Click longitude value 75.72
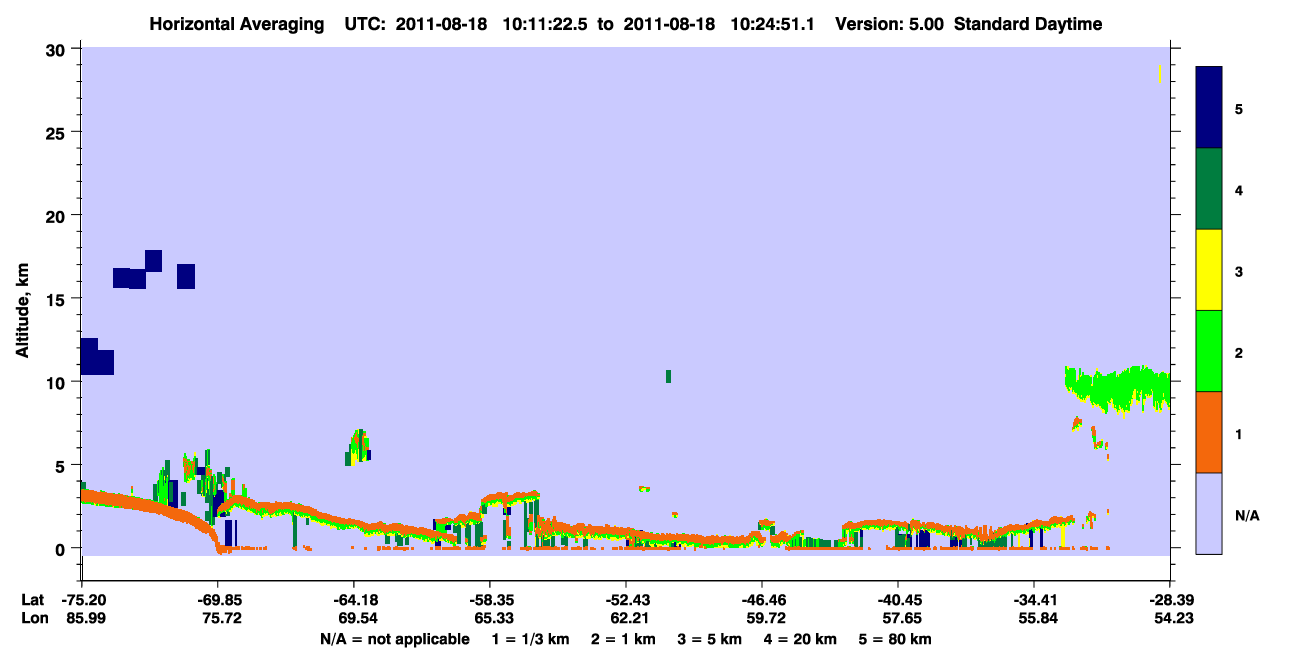1300x667 pixels. pos(218,619)
